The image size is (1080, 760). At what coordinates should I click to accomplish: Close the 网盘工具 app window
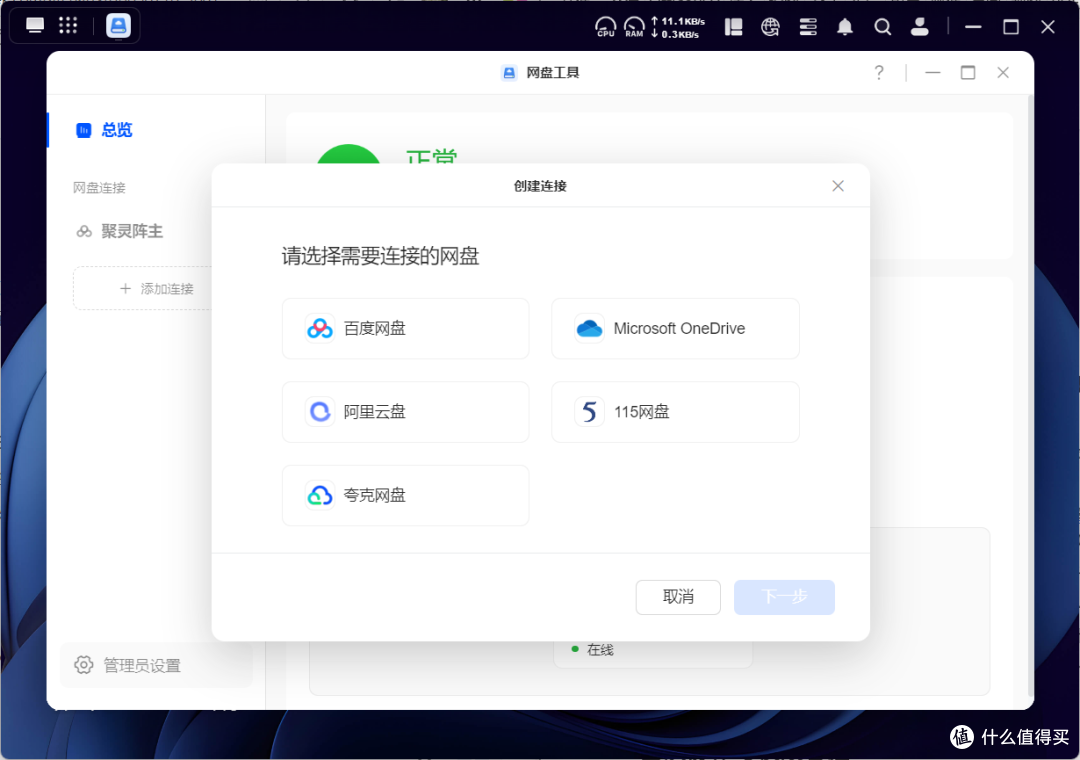pos(1003,72)
